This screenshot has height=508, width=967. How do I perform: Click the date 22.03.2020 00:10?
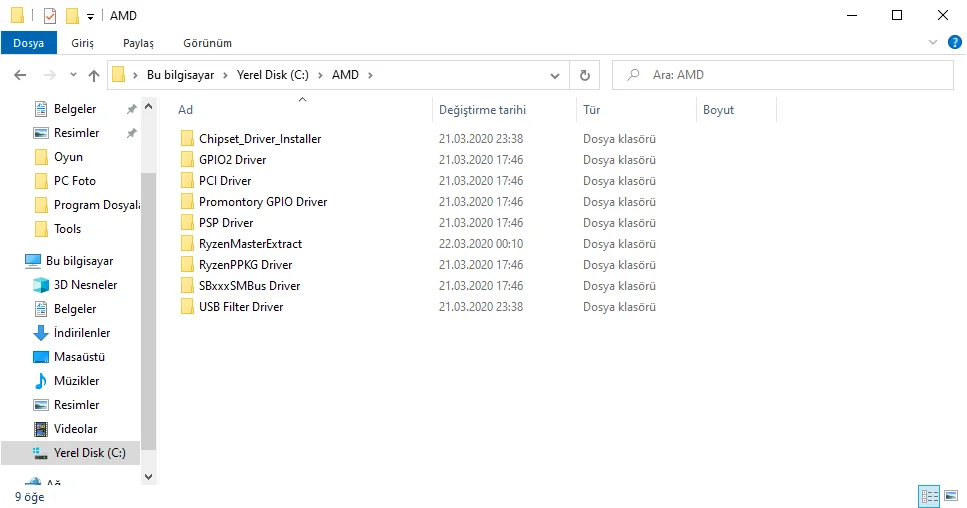click(481, 244)
